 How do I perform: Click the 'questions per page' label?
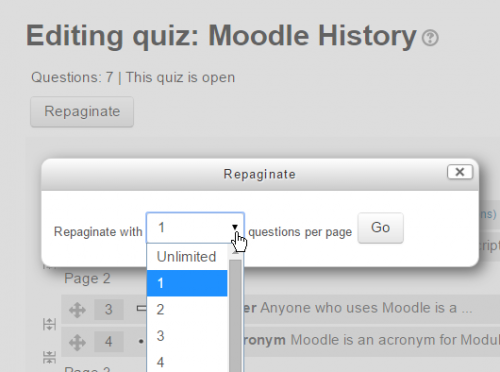(x=300, y=232)
